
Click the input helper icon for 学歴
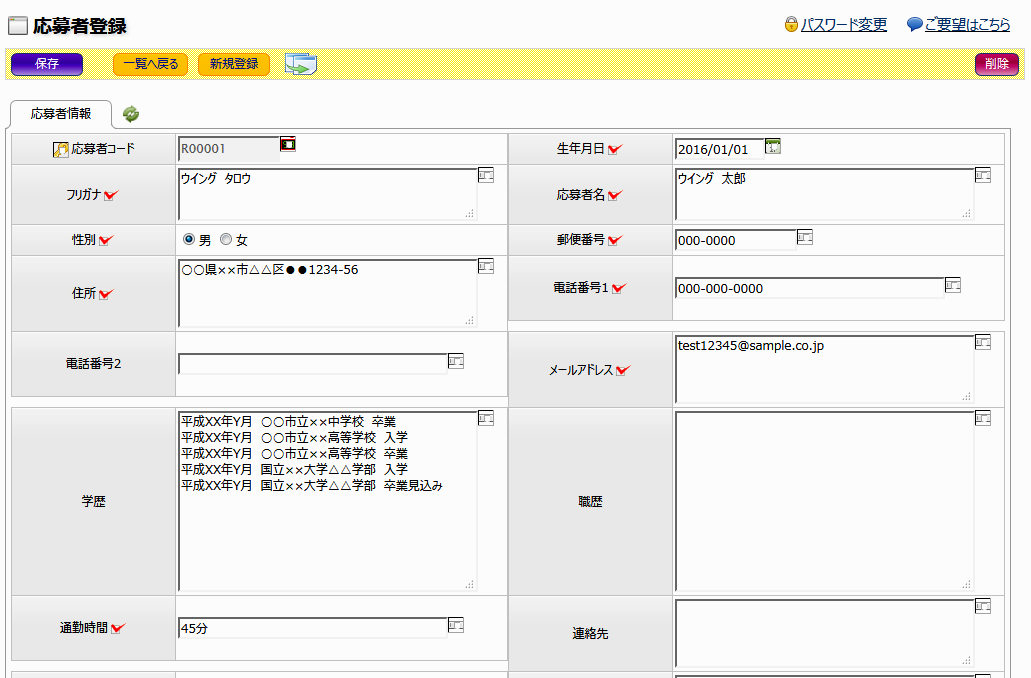pyautogui.click(x=486, y=418)
